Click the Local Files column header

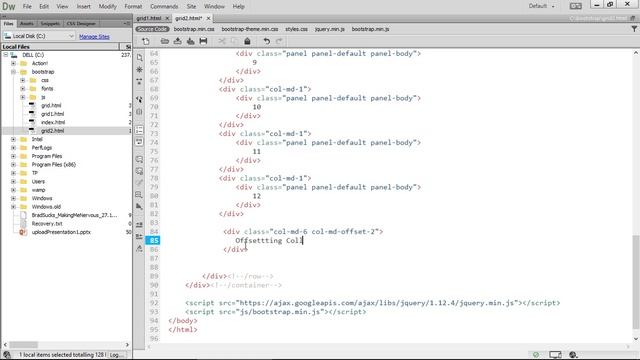60,47
